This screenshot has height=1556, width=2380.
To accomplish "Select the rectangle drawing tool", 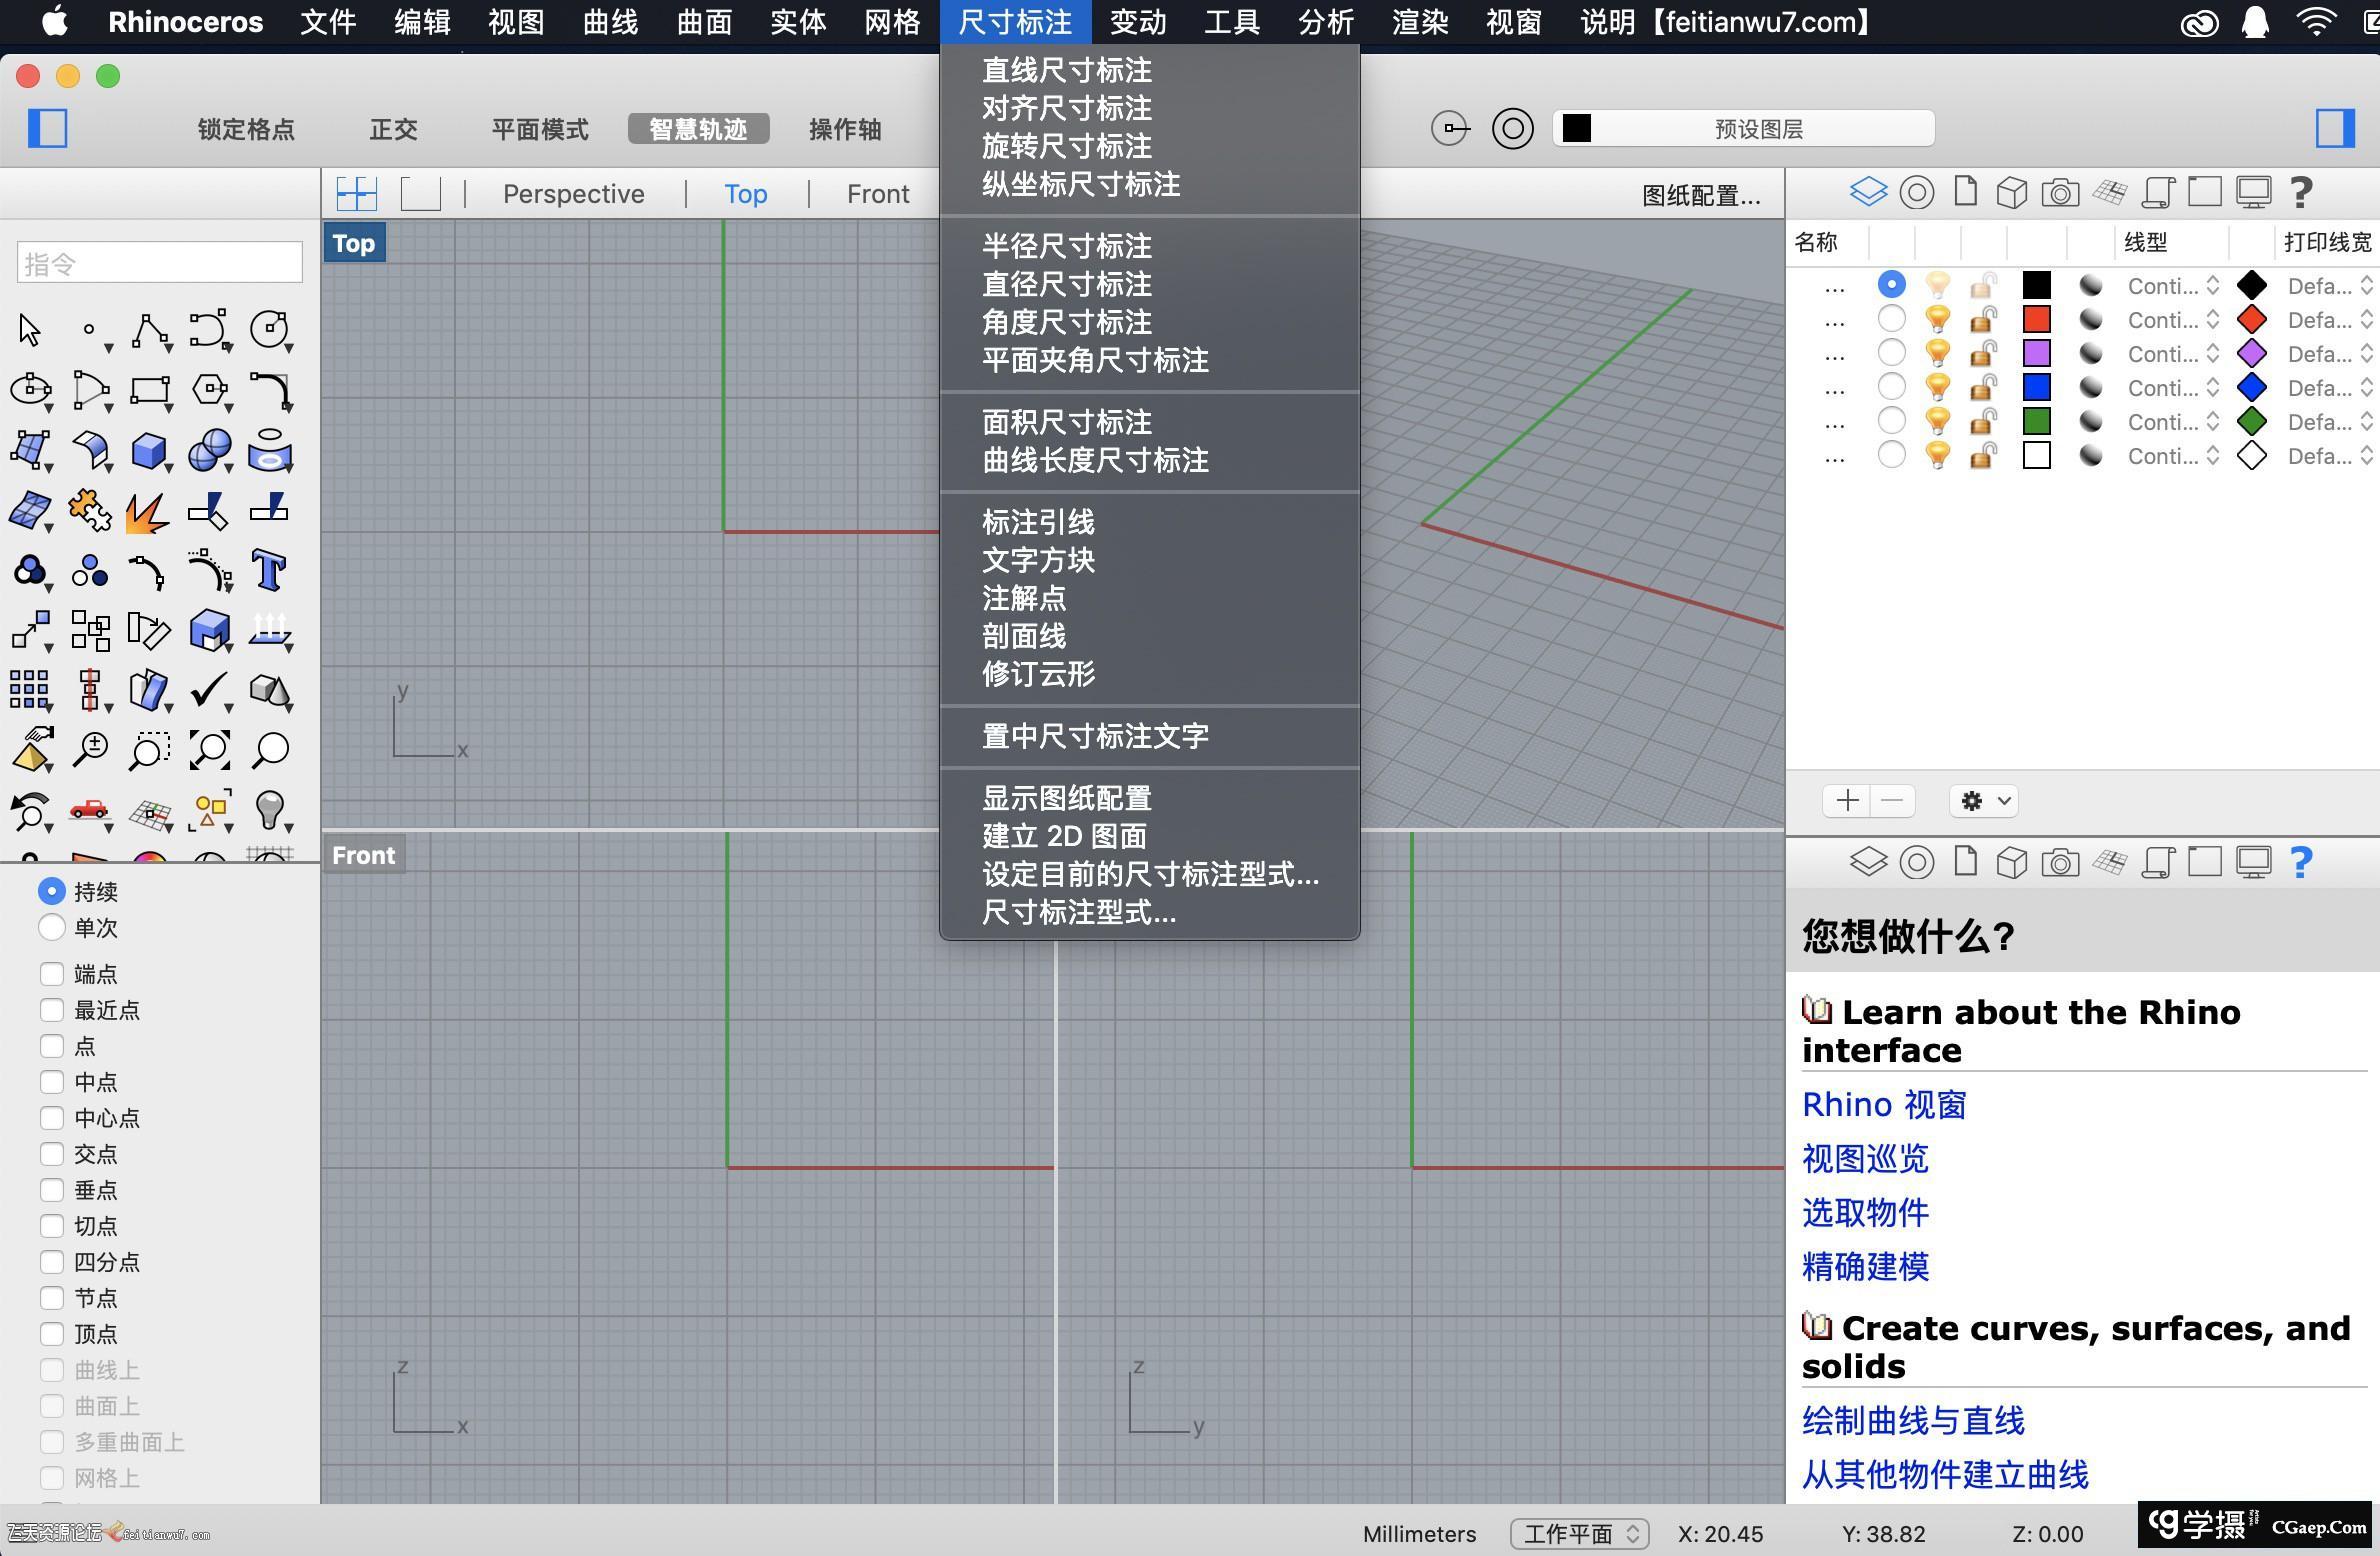I will click(149, 391).
